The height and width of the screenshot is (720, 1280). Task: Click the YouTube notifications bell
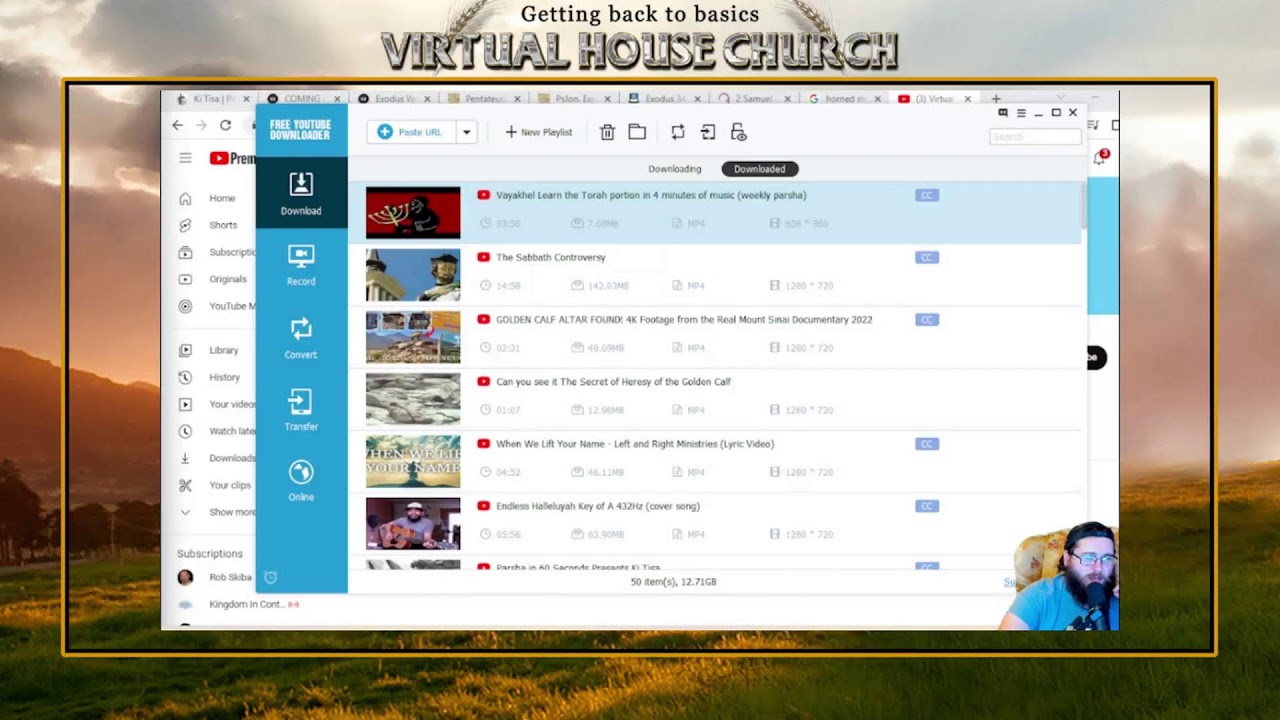click(1099, 158)
